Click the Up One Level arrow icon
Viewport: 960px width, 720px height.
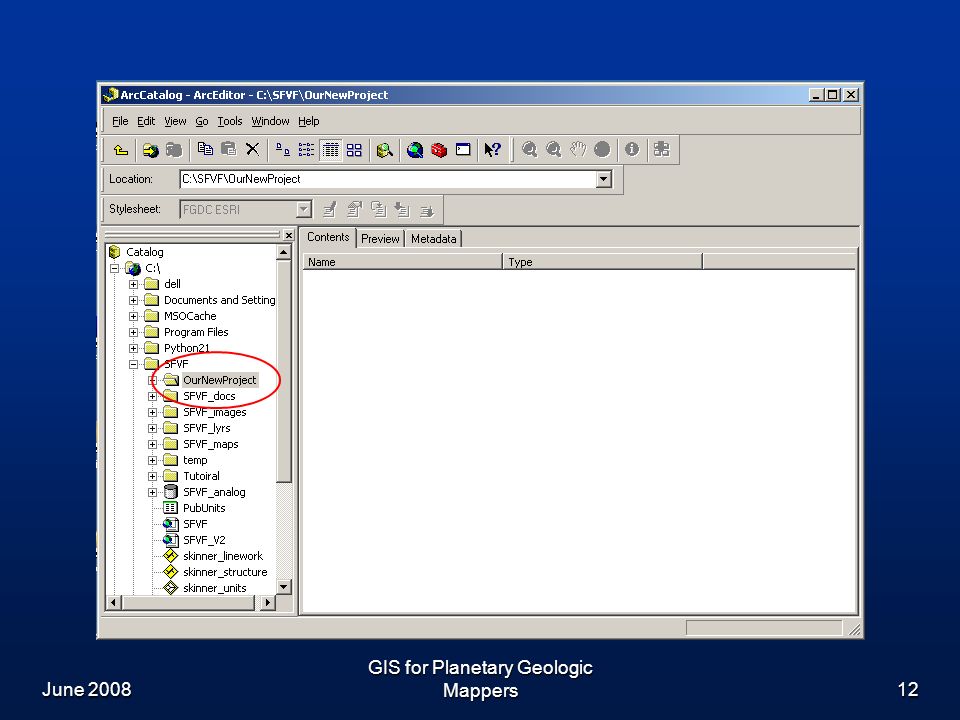click(121, 149)
